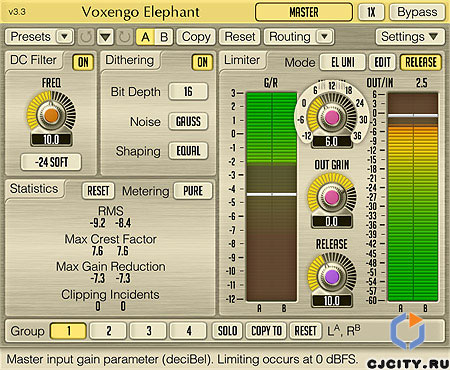Click the Limiter panel tab label
This screenshot has width=450, height=370.
click(x=242, y=60)
